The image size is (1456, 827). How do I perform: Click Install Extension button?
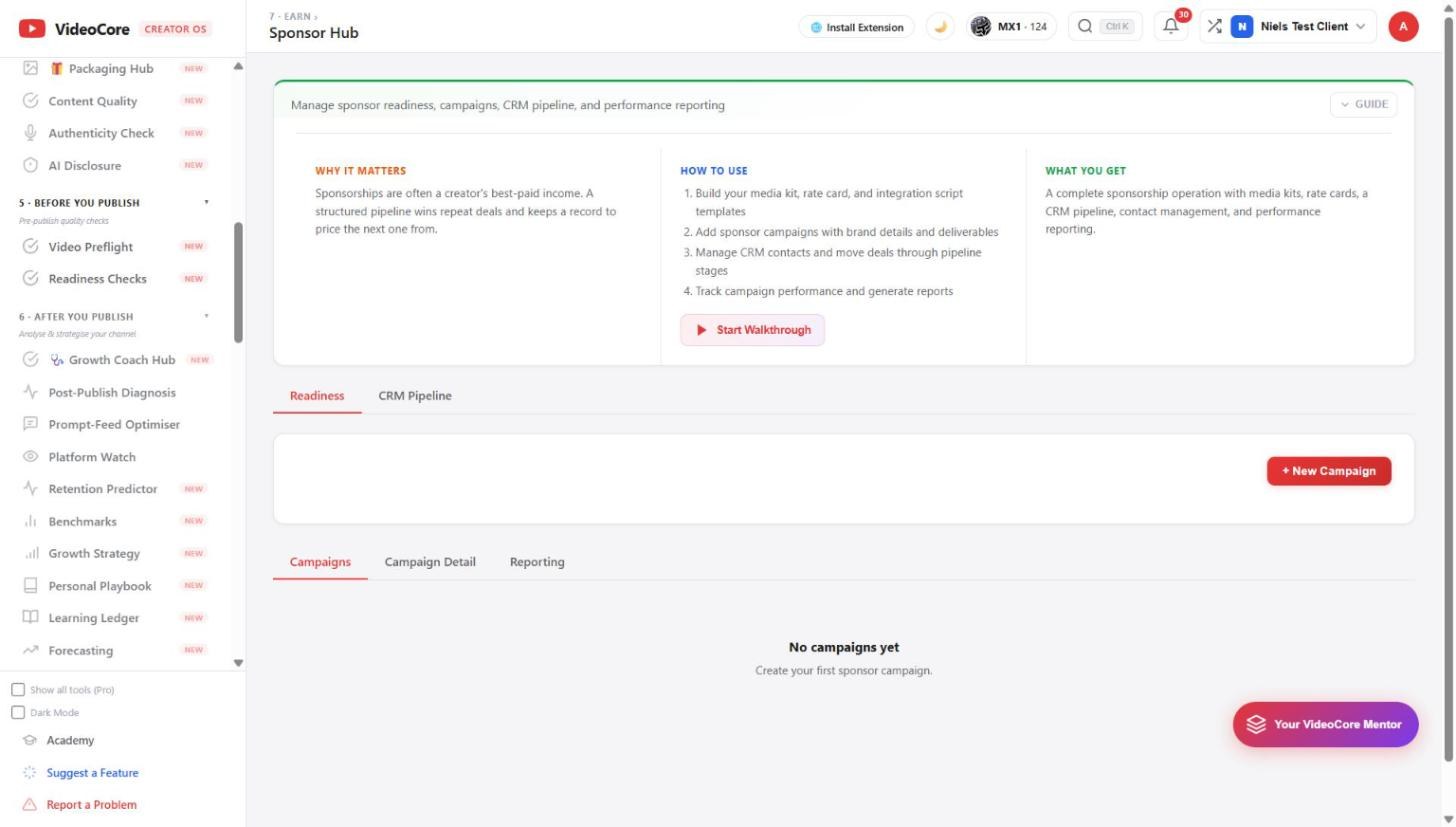[856, 27]
